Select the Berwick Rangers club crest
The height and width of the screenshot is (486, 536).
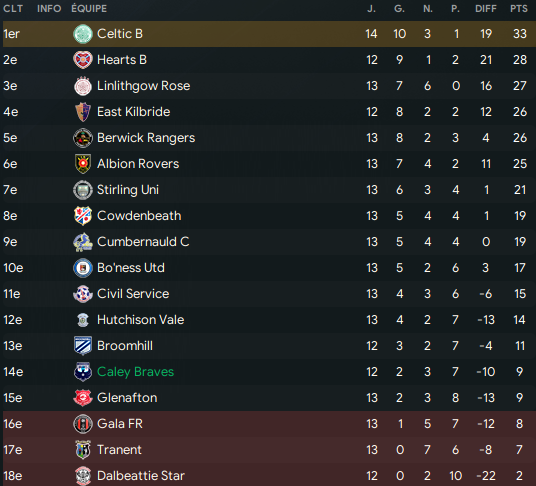(83, 138)
